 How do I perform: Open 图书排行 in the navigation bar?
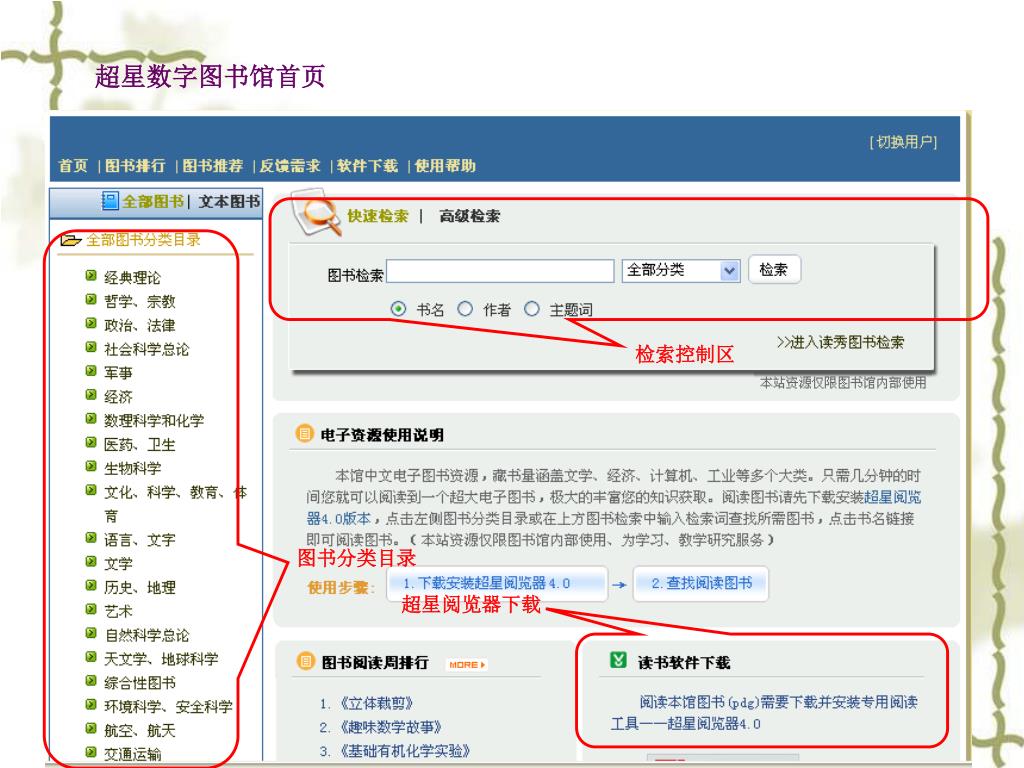(135, 166)
